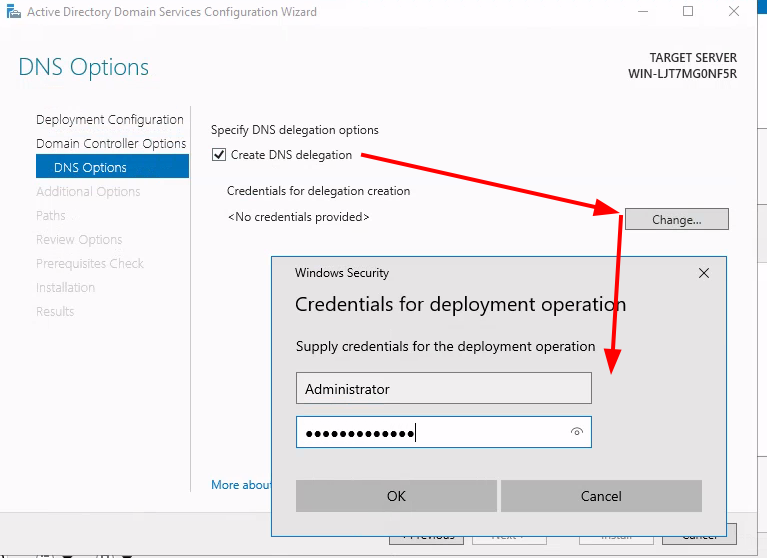The image size is (767, 558).
Task: Select the Results step
Action: [55, 311]
